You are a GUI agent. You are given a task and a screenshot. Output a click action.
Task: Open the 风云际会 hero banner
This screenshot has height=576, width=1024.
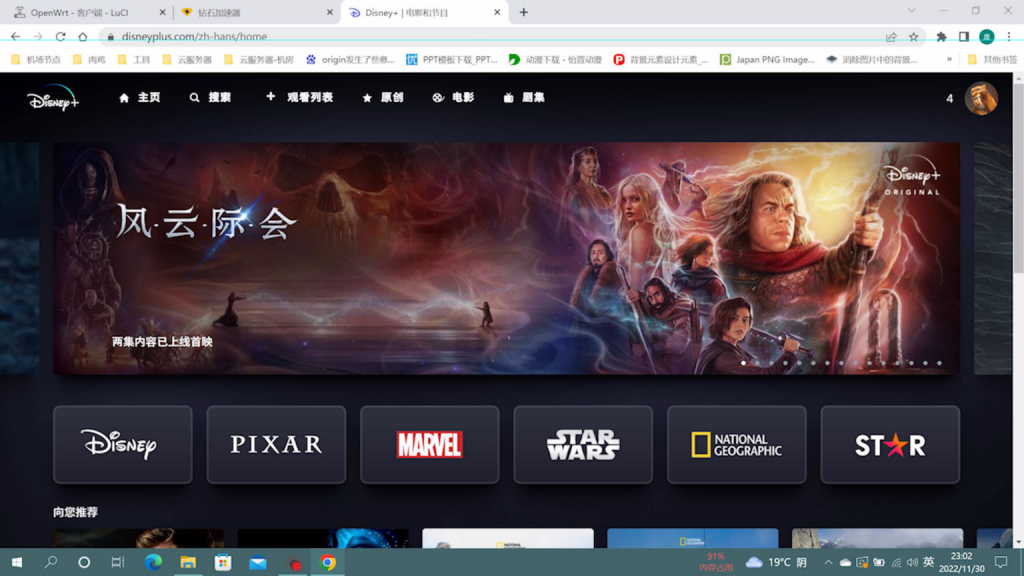click(x=506, y=259)
